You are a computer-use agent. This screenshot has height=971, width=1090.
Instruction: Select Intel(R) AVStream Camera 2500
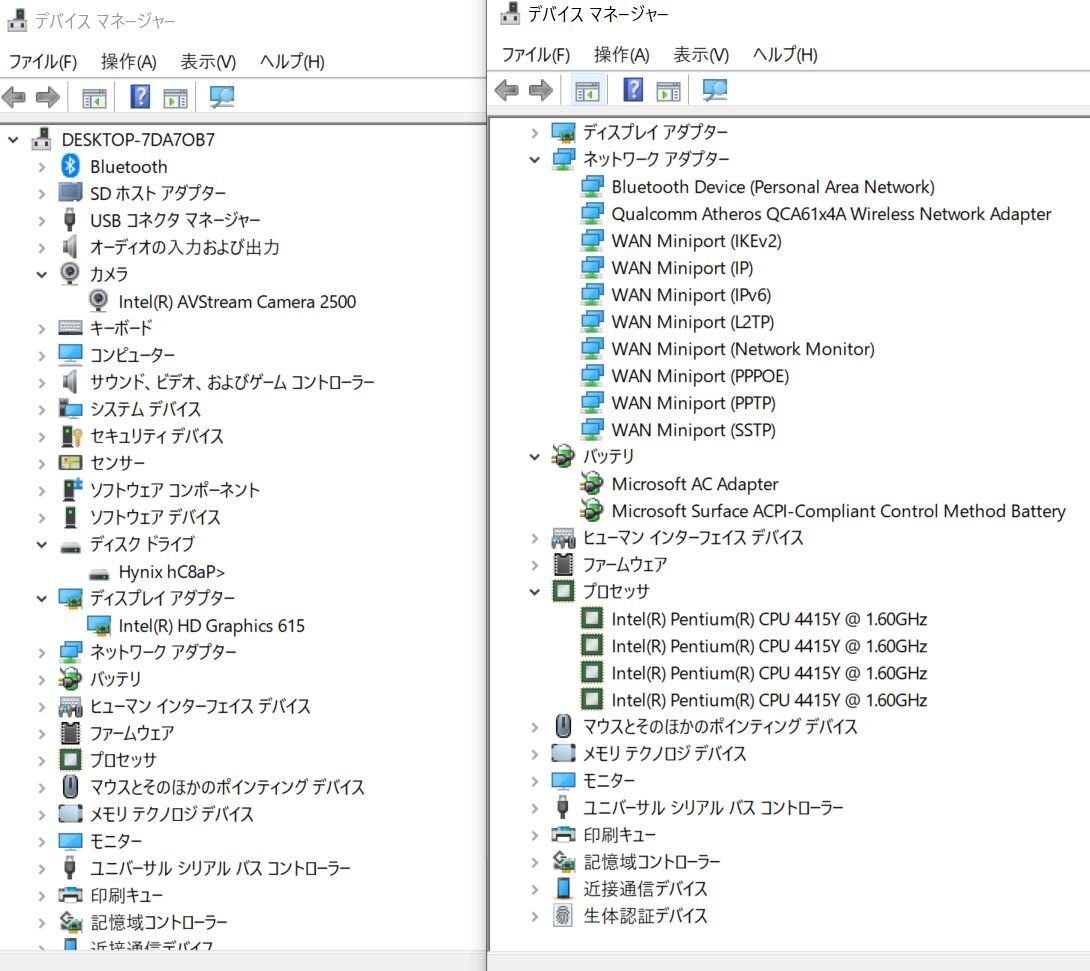[x=237, y=301]
